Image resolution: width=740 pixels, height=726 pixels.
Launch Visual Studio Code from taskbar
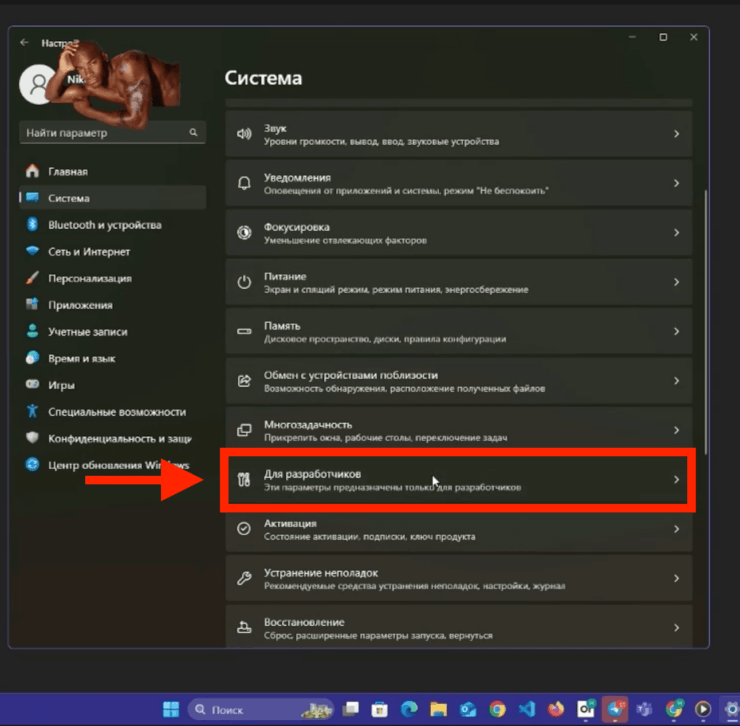(529, 710)
